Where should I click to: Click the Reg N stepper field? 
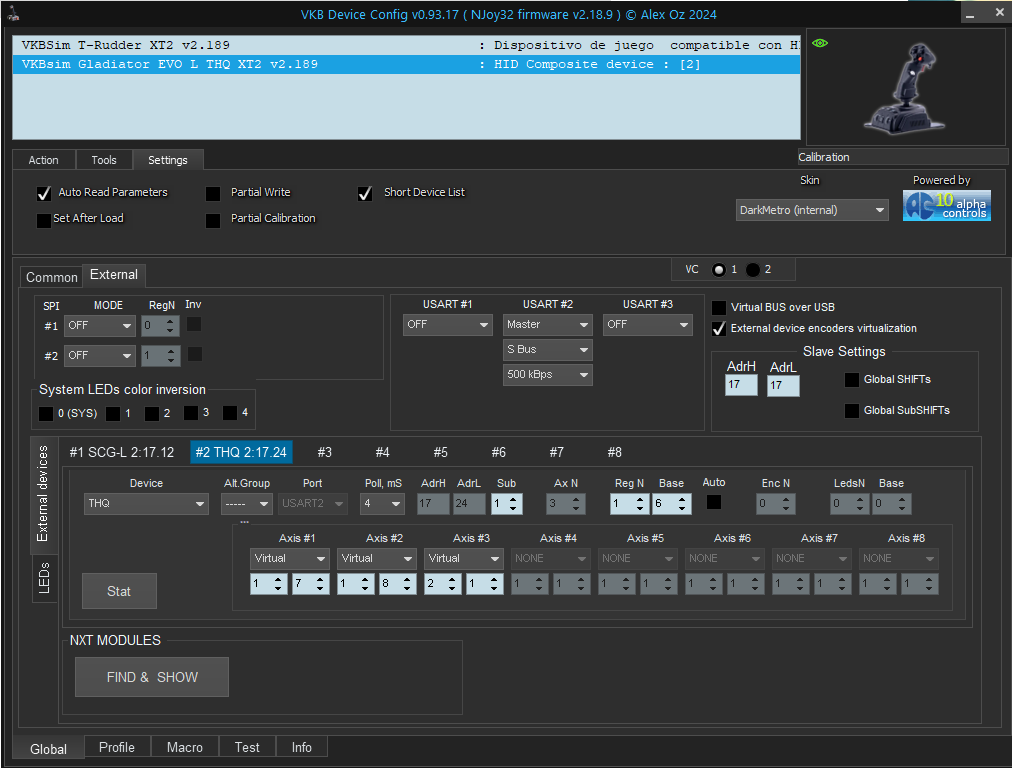629,503
